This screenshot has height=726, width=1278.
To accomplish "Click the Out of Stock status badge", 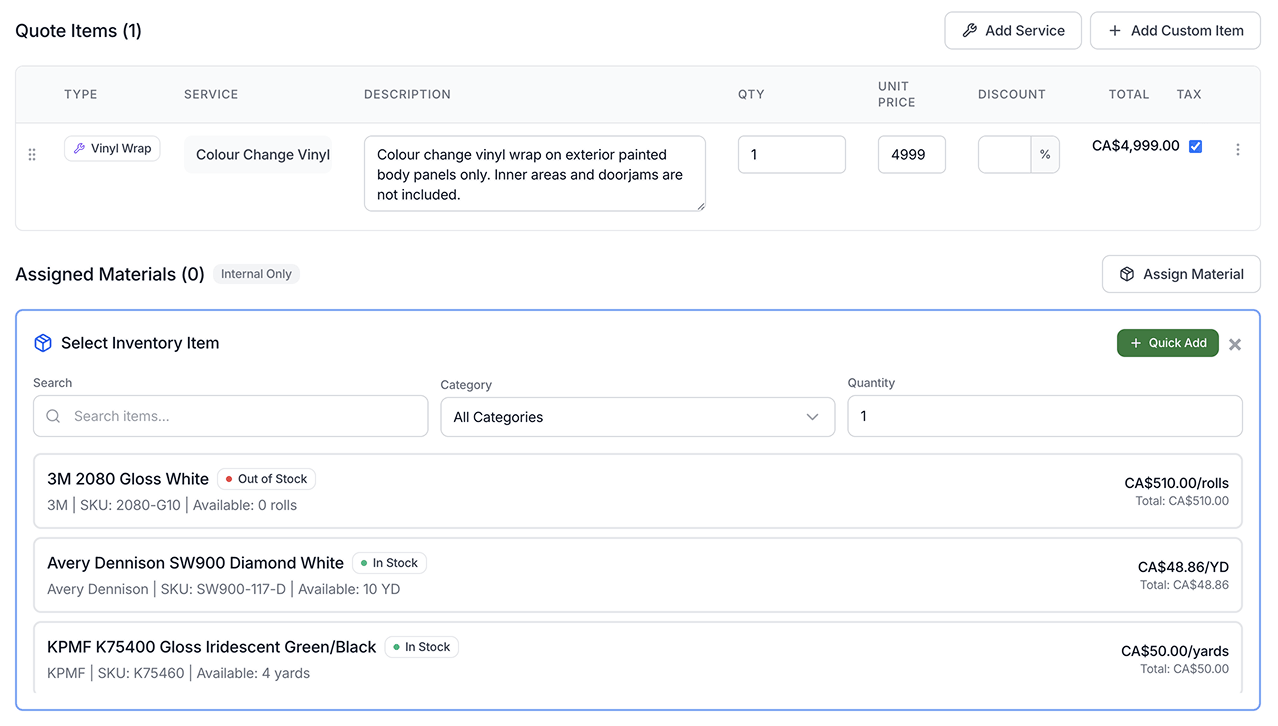I will [266, 479].
